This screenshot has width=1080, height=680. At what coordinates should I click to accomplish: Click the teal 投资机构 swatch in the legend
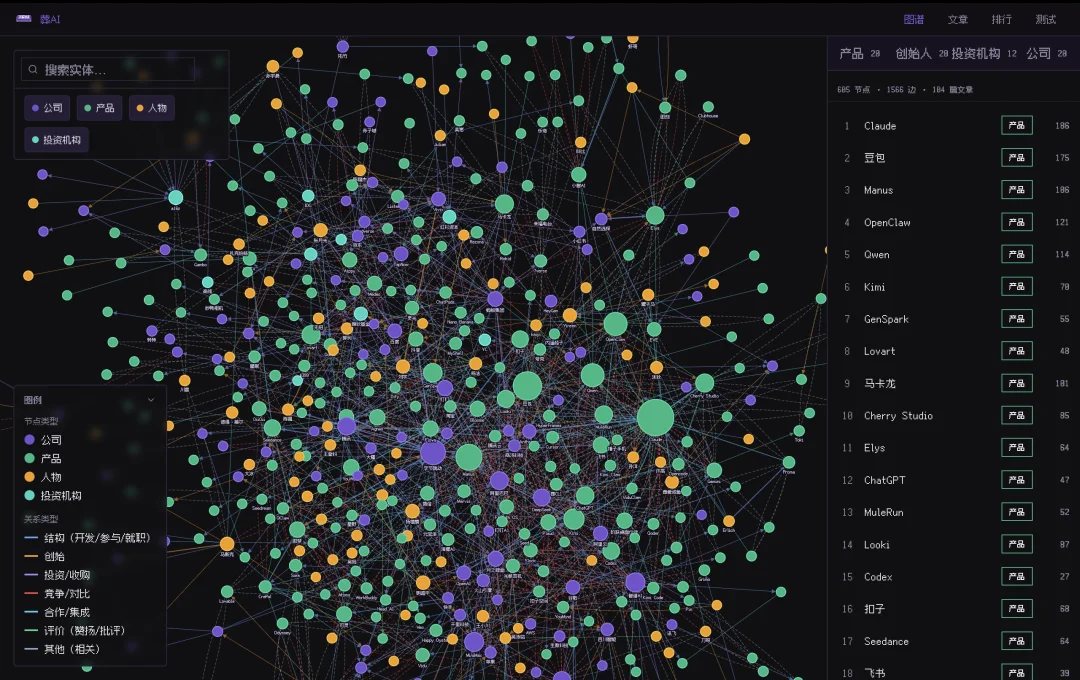[30, 495]
